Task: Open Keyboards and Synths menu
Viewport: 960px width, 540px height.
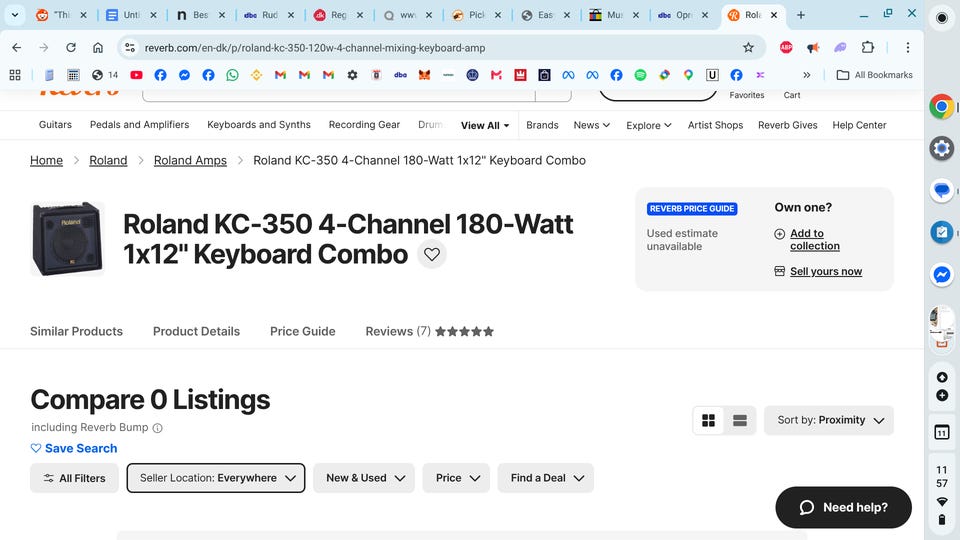Action: click(x=259, y=125)
